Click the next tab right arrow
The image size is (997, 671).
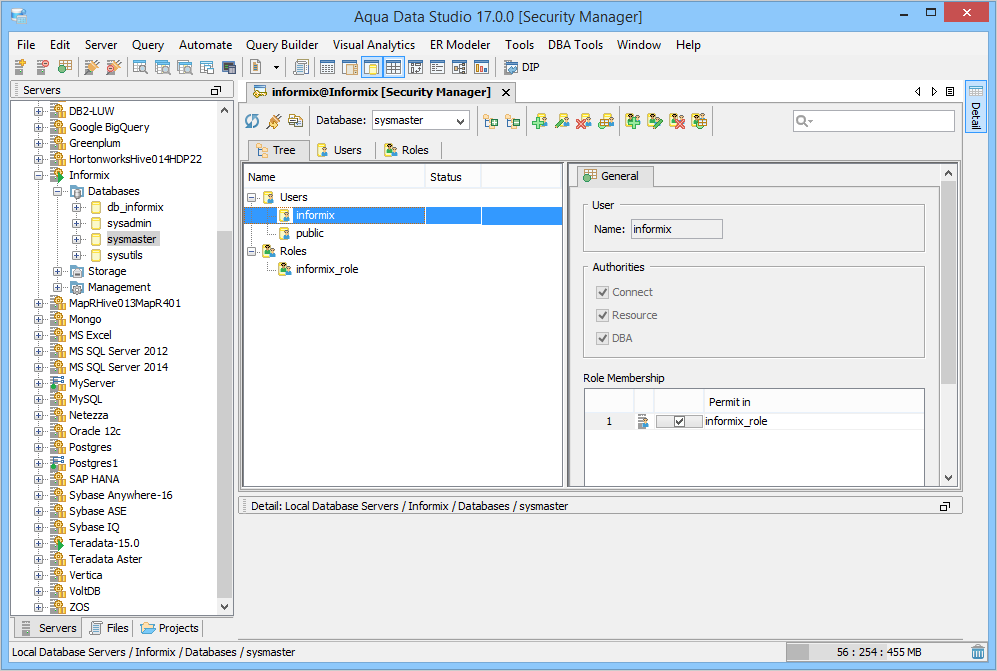tap(934, 92)
